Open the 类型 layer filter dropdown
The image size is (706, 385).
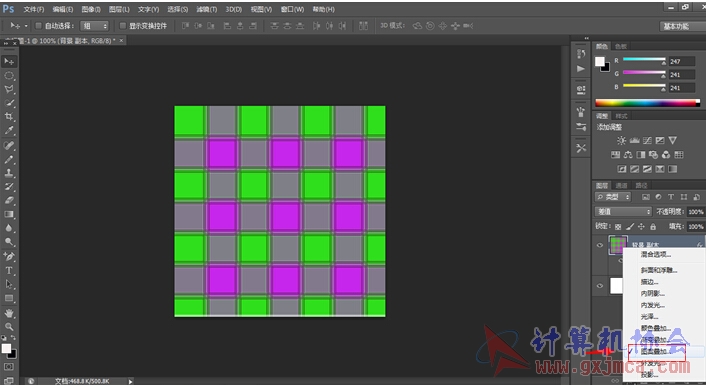(613, 197)
